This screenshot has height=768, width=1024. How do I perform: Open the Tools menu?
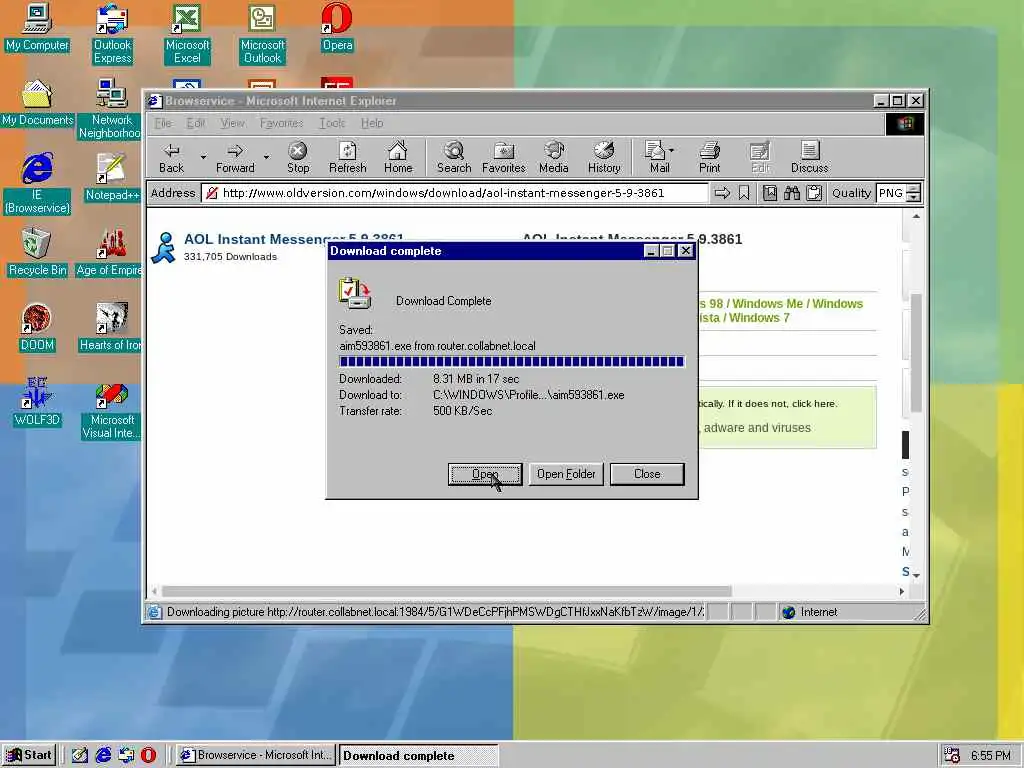point(332,123)
